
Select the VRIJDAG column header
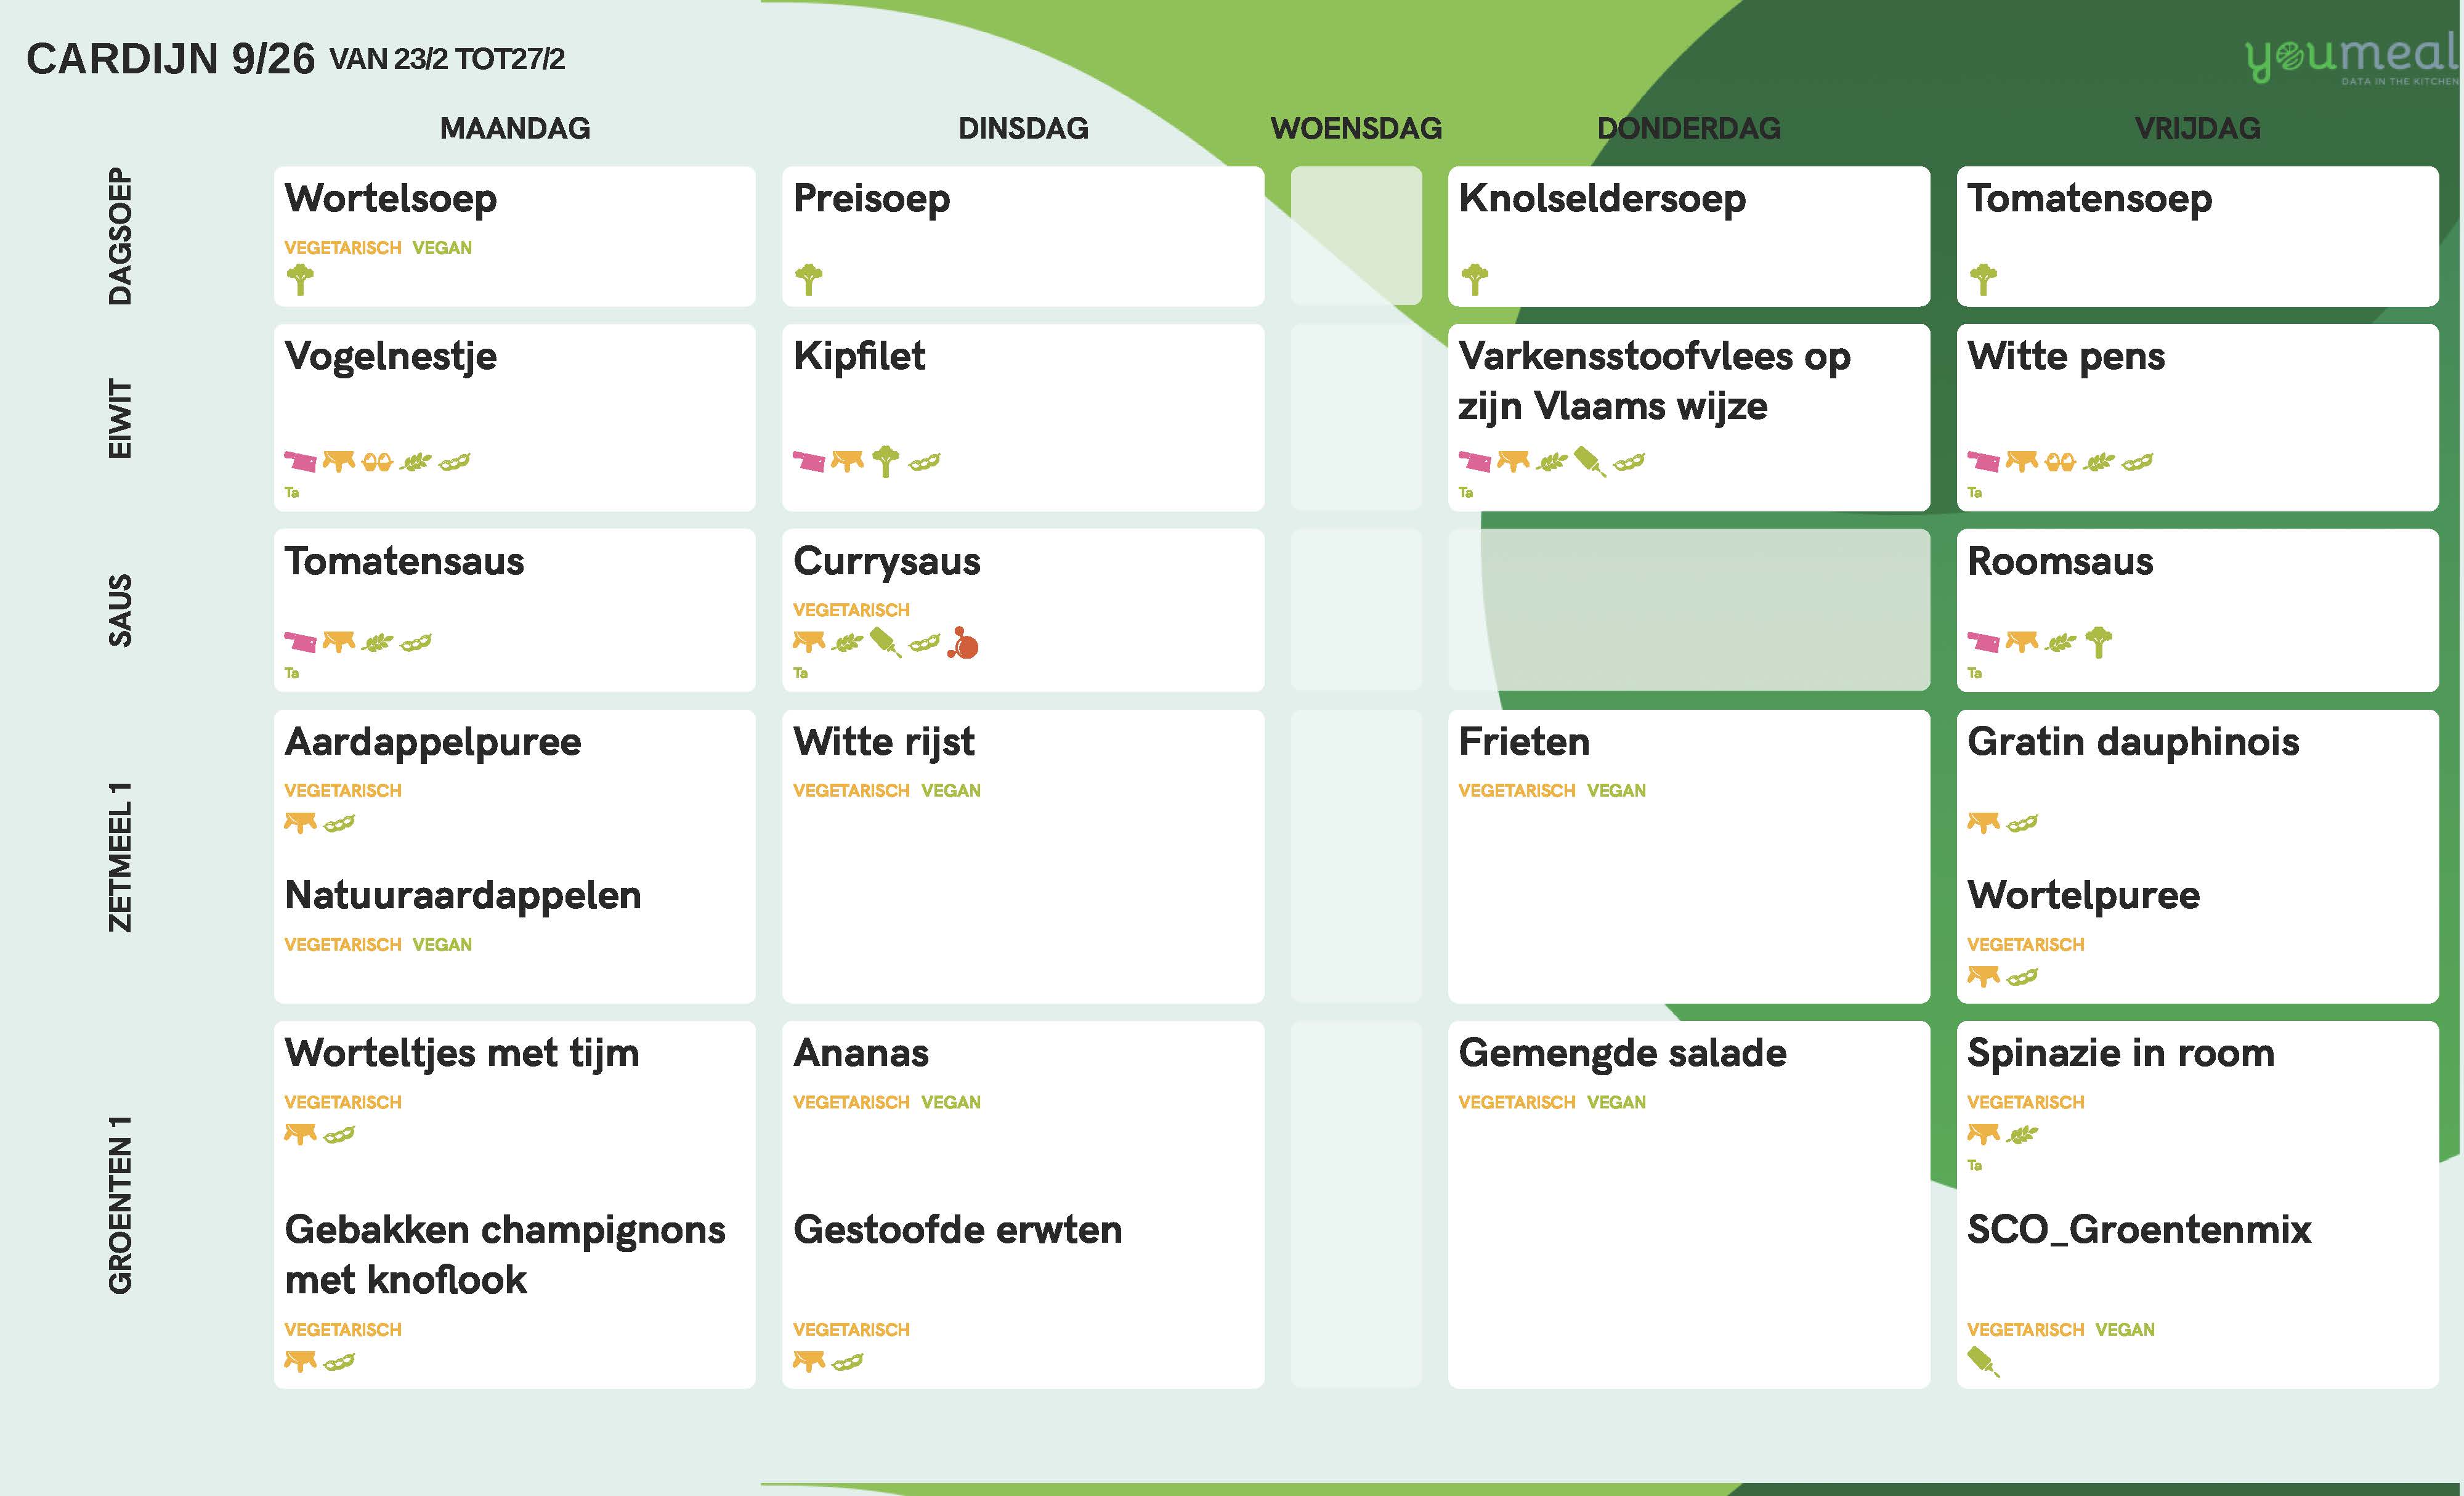pos(2197,128)
